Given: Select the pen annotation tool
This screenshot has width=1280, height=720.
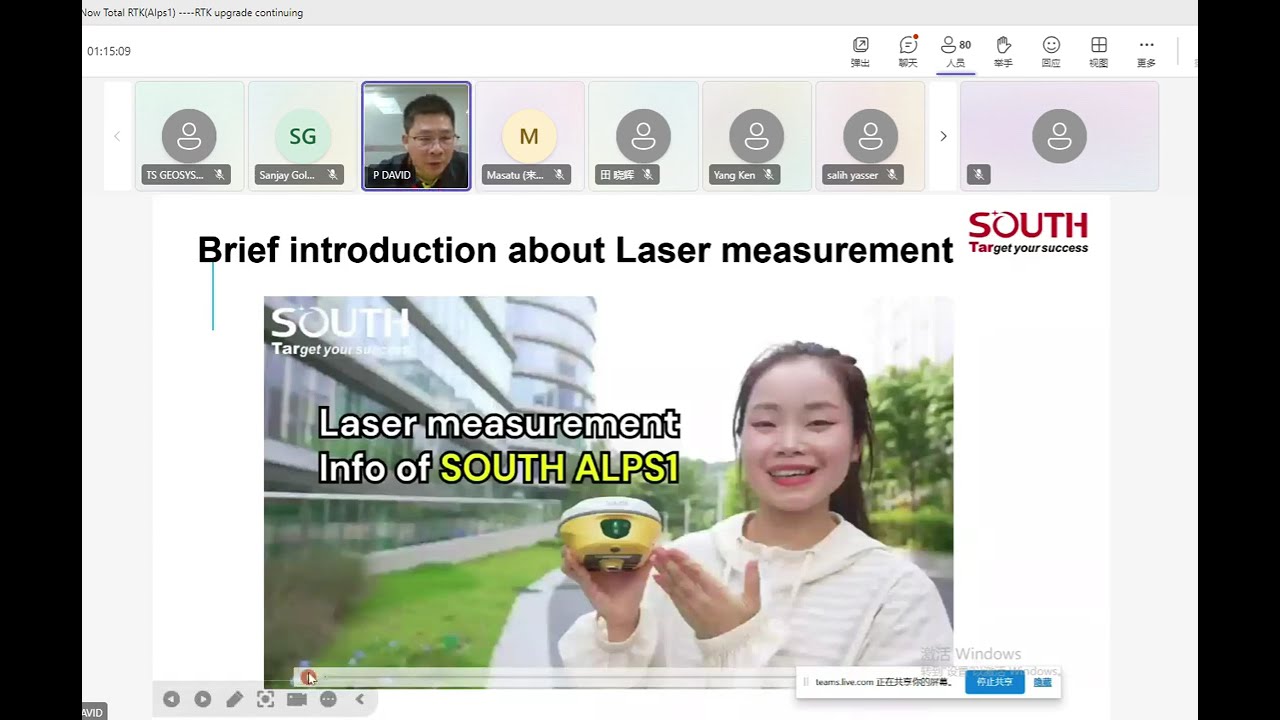Looking at the screenshot, I should coord(234,699).
